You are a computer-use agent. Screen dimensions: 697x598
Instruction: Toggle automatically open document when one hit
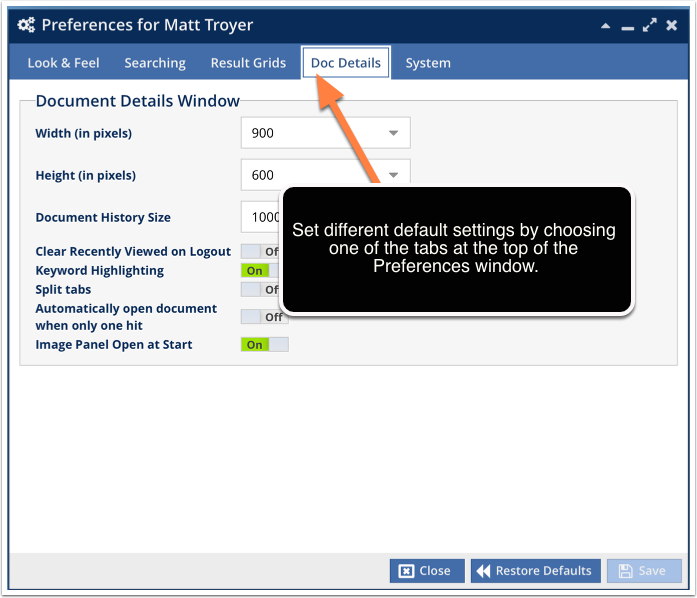pos(264,317)
